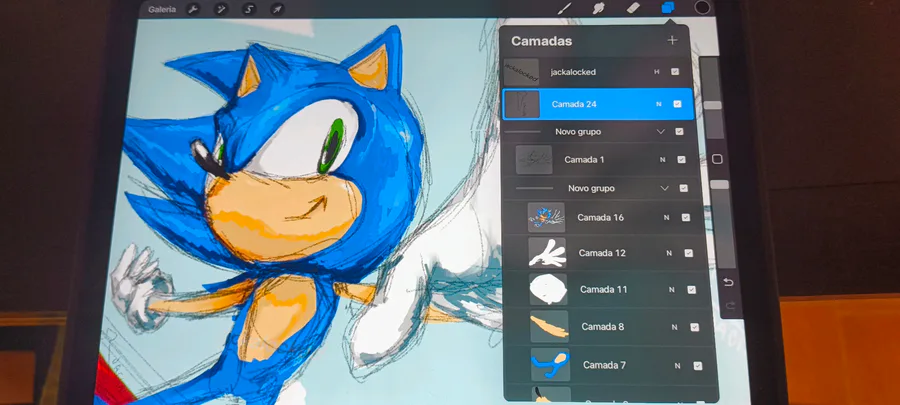Viewport: 900px width, 405px height.
Task: Select layer name 'Camada 24'
Action: (572, 104)
